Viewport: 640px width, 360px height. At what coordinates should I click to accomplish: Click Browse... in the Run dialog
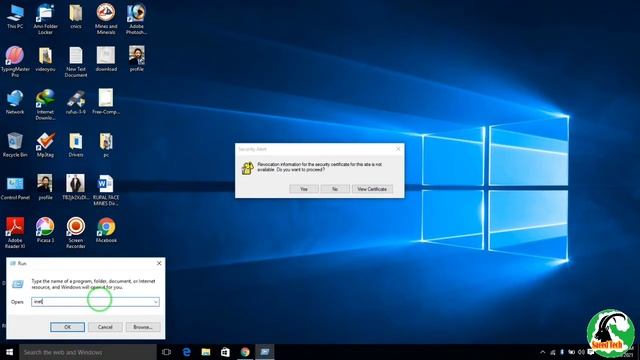[142, 327]
